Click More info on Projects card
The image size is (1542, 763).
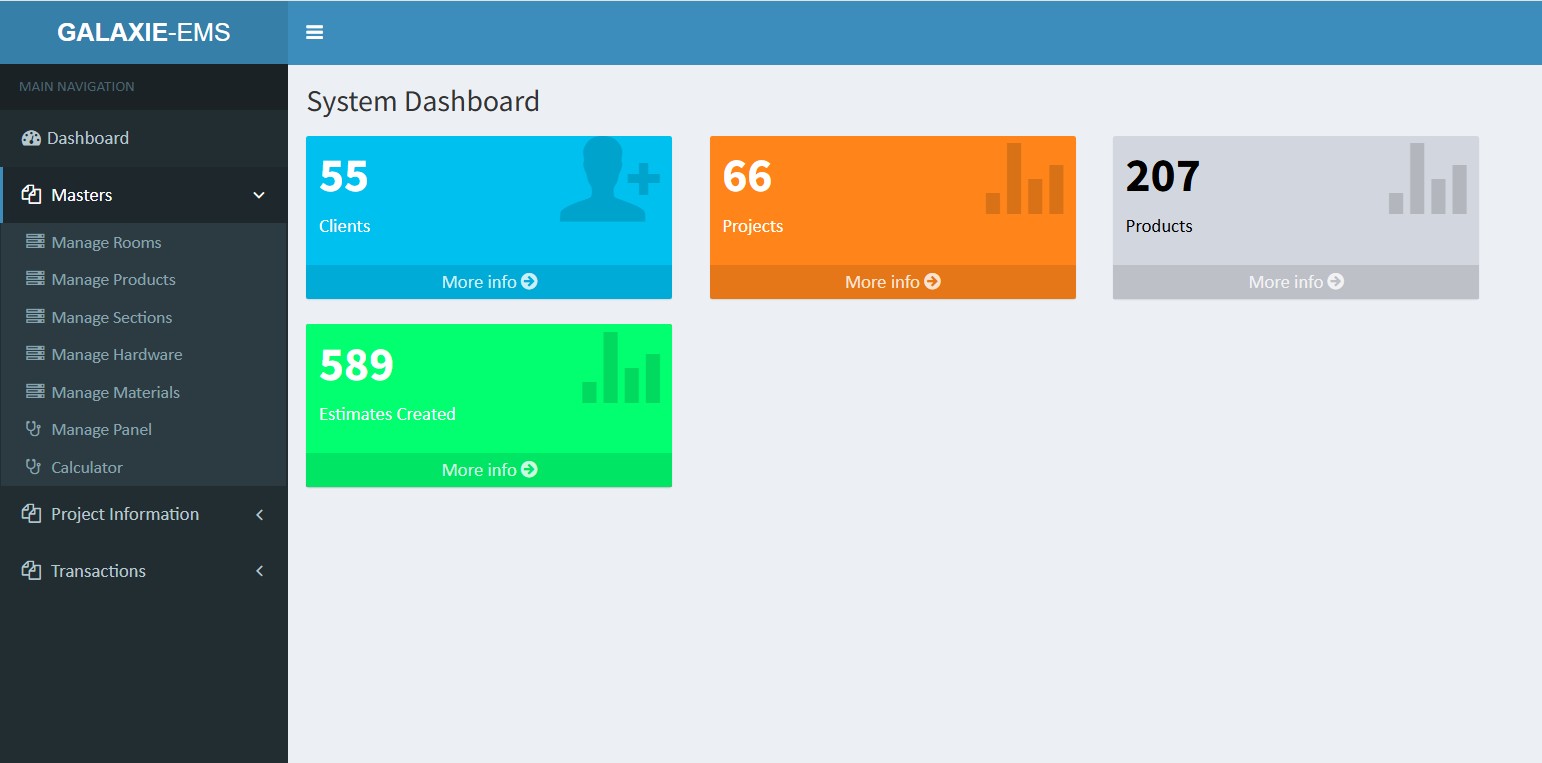click(x=892, y=282)
